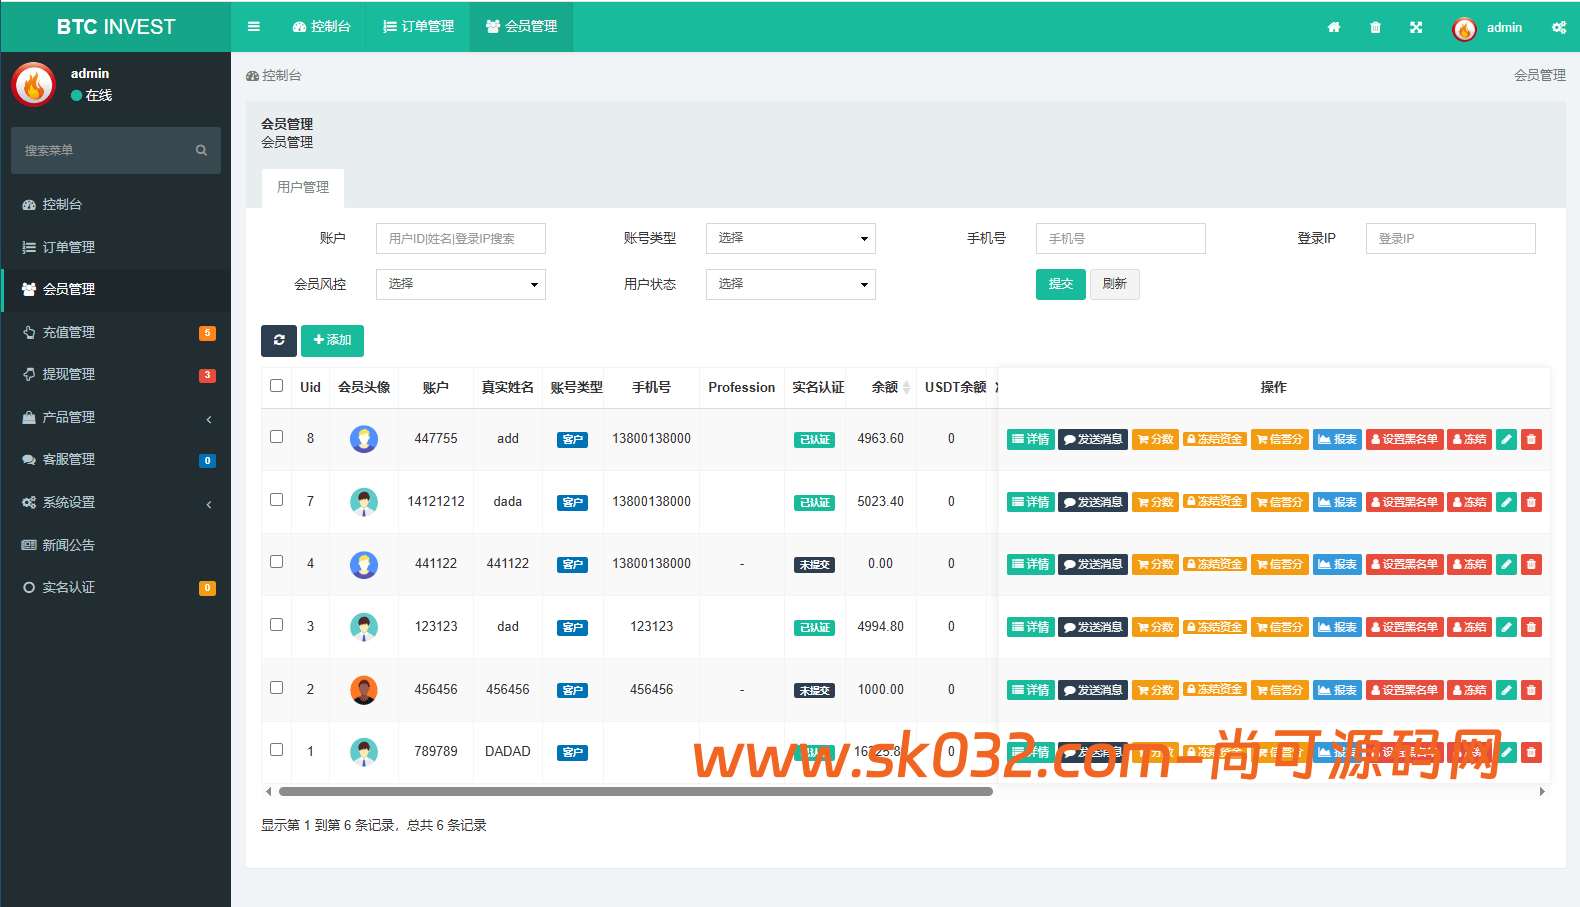Check the row checkbox for Uid 8

(277, 437)
